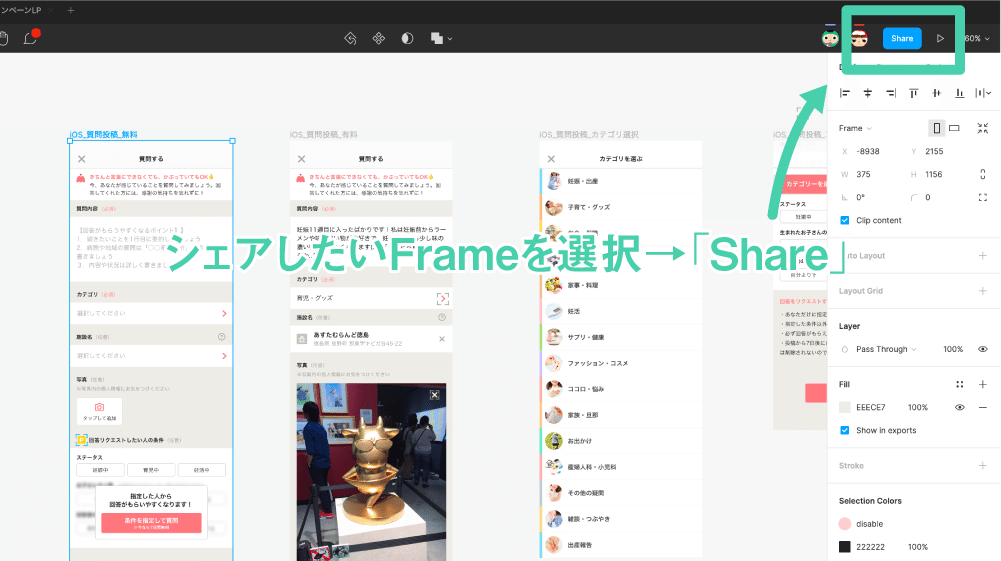This screenshot has height=561, width=1001.
Task: Click the blue Share button
Action: pyautogui.click(x=902, y=38)
